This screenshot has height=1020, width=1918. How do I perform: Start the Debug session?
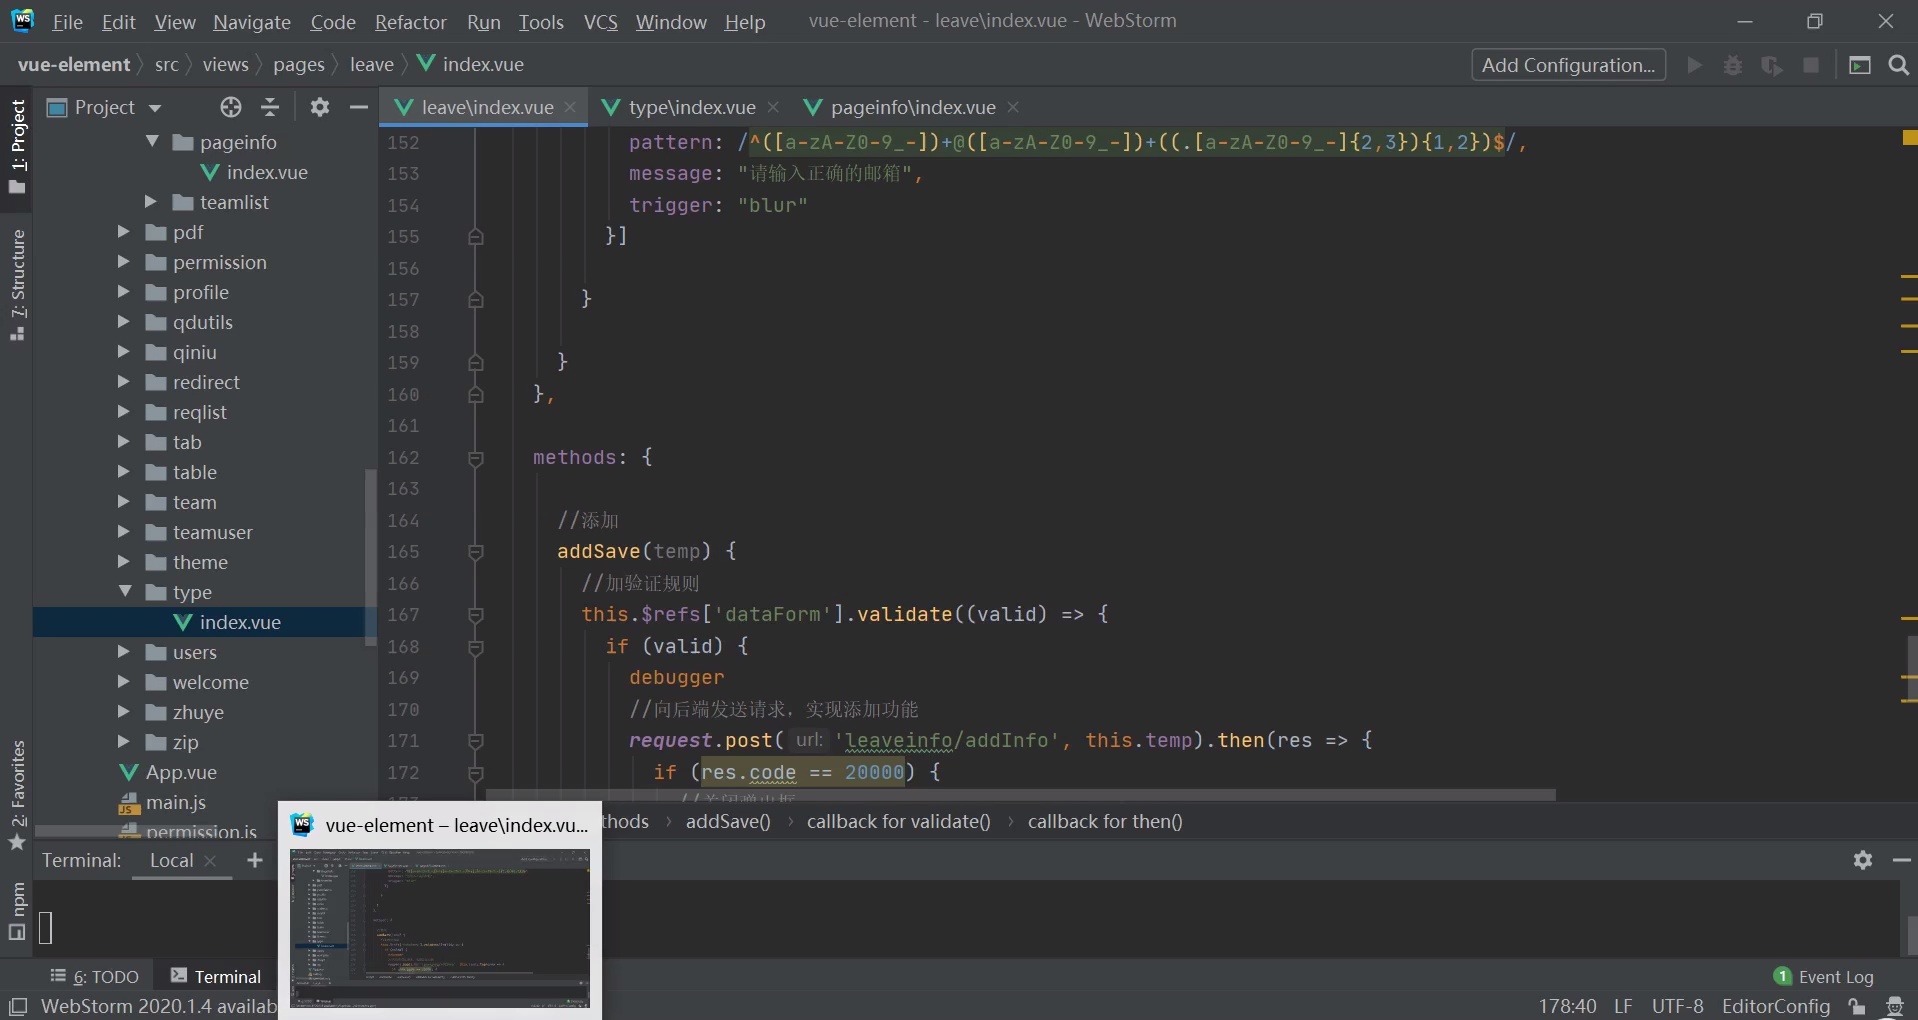click(1734, 65)
